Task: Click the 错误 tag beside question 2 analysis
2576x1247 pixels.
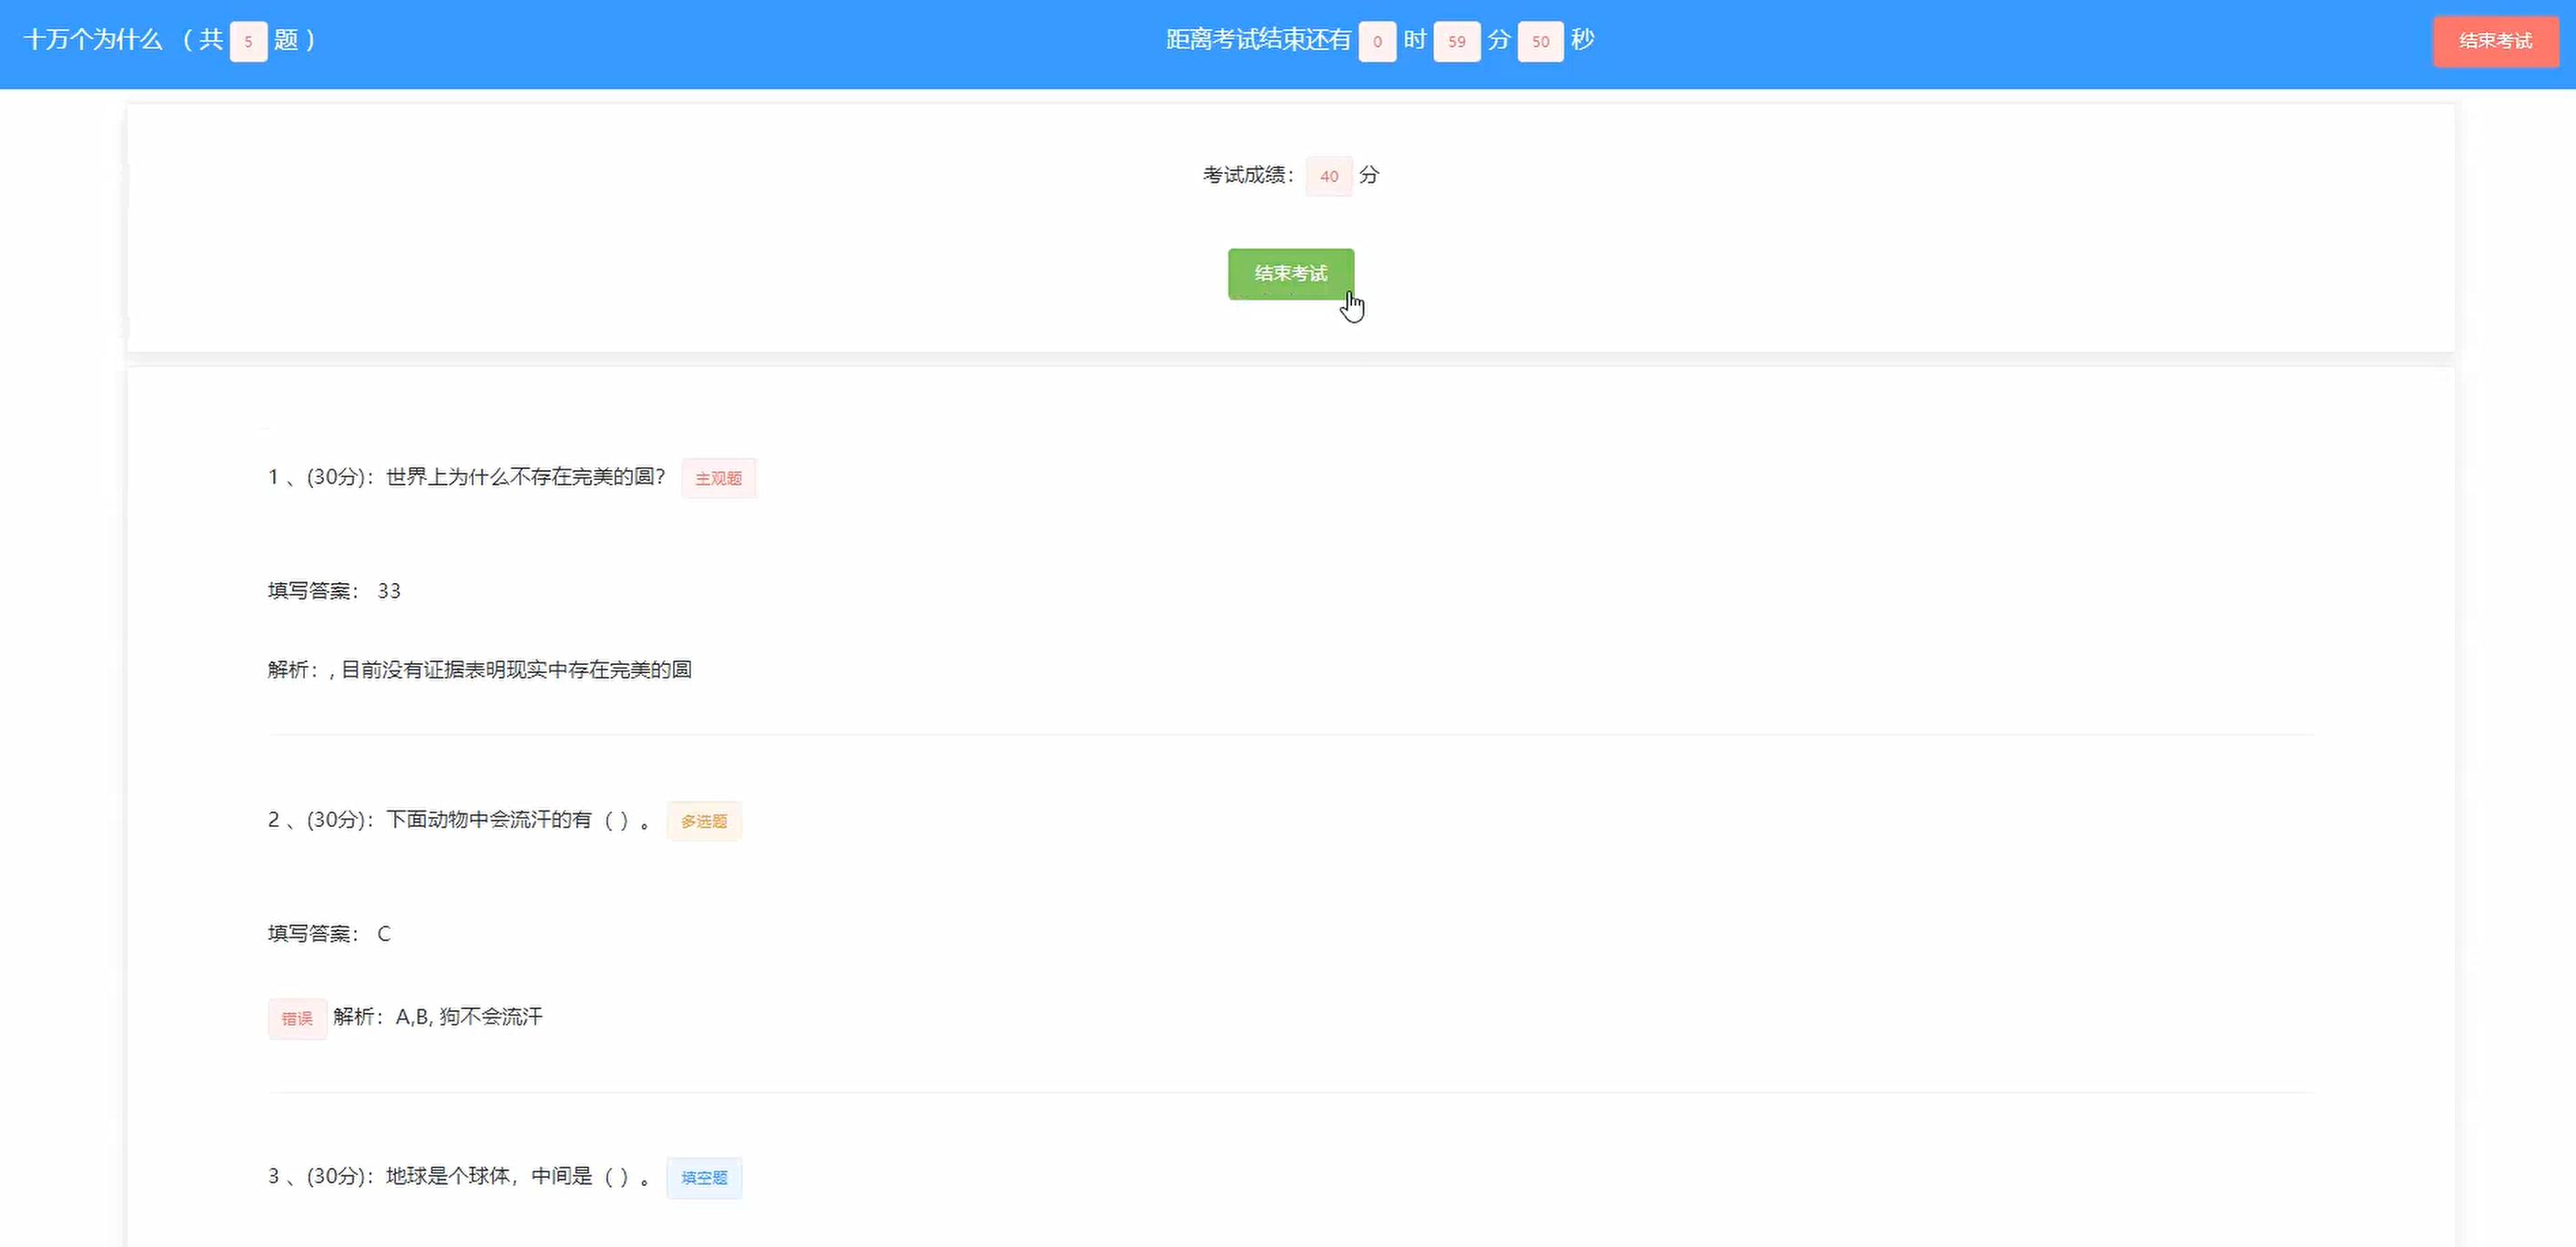Action: (297, 1018)
